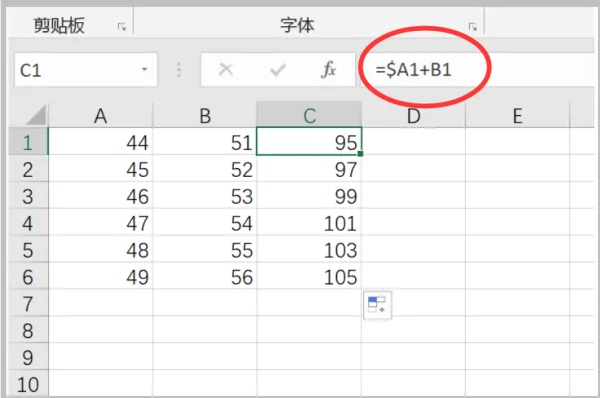Select row 9 header
The height and width of the screenshot is (398, 600).
28,356
